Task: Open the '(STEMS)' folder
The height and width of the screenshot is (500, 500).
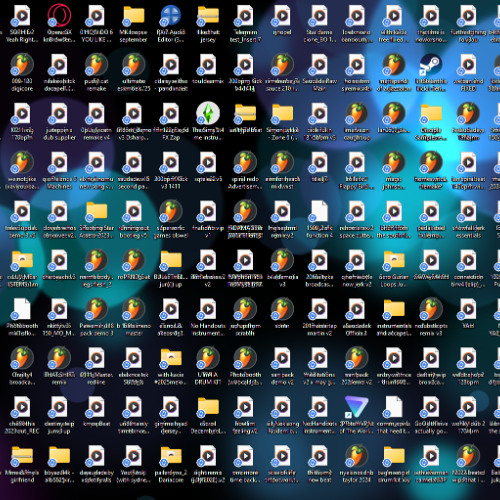Action: click(x=22, y=260)
